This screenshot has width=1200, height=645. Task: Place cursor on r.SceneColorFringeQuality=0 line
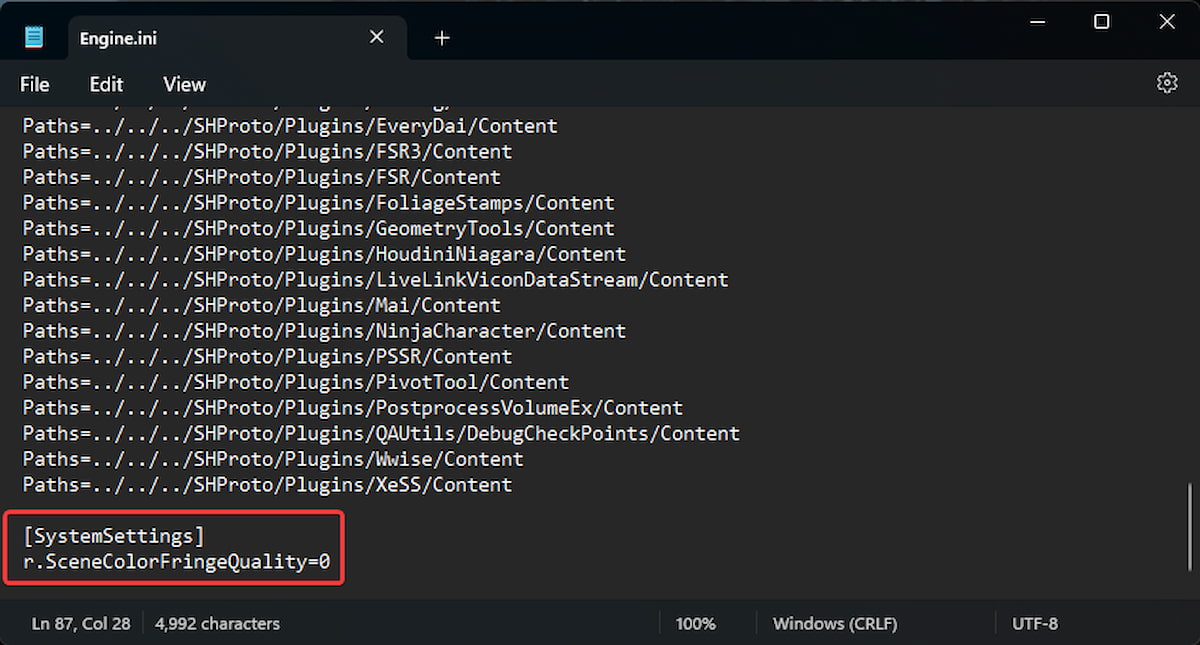pos(176,562)
